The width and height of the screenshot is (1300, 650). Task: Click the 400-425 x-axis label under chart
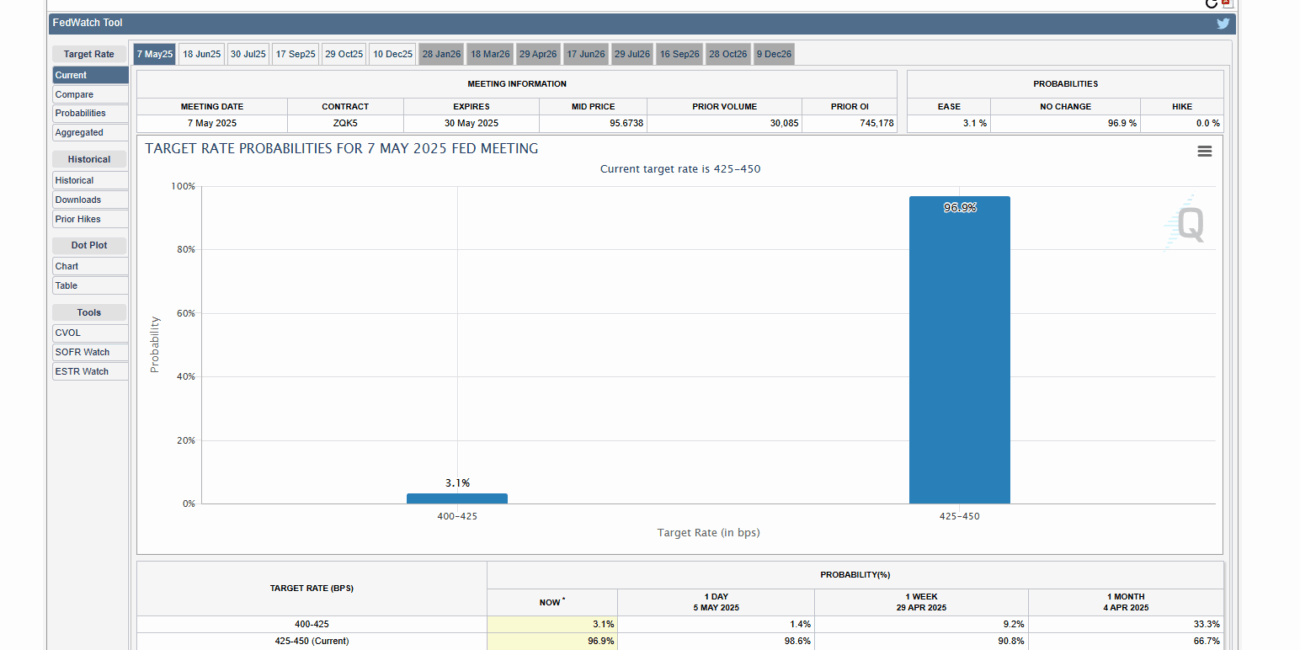click(457, 517)
